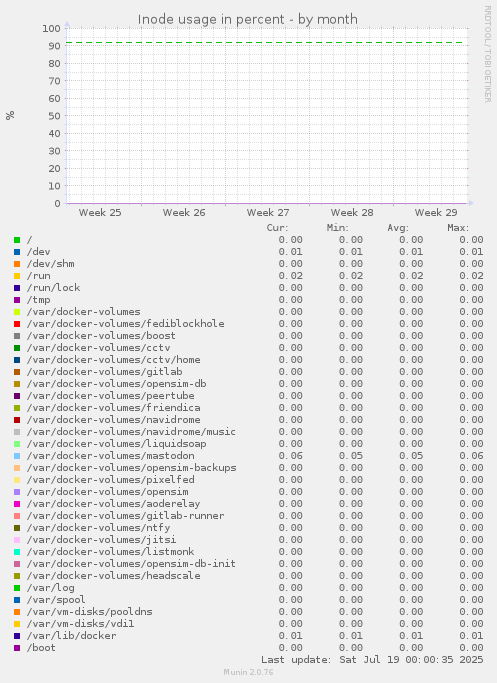Click '/var/docker-volumes/opensim-db' legend entry
The image size is (497, 683).
pos(116,384)
